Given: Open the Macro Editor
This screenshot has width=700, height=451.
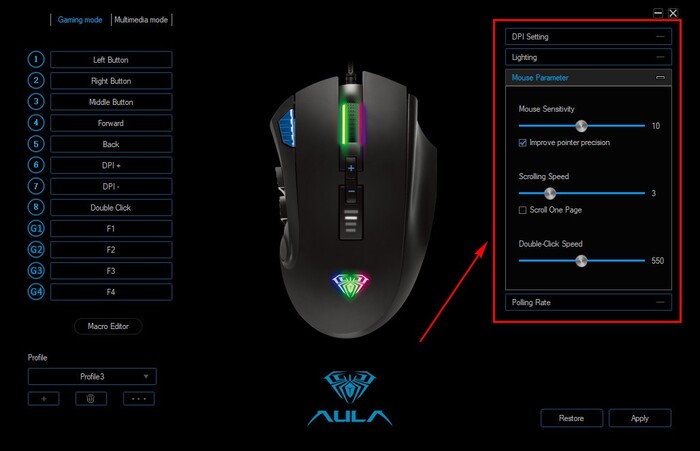Looking at the screenshot, I should [108, 326].
